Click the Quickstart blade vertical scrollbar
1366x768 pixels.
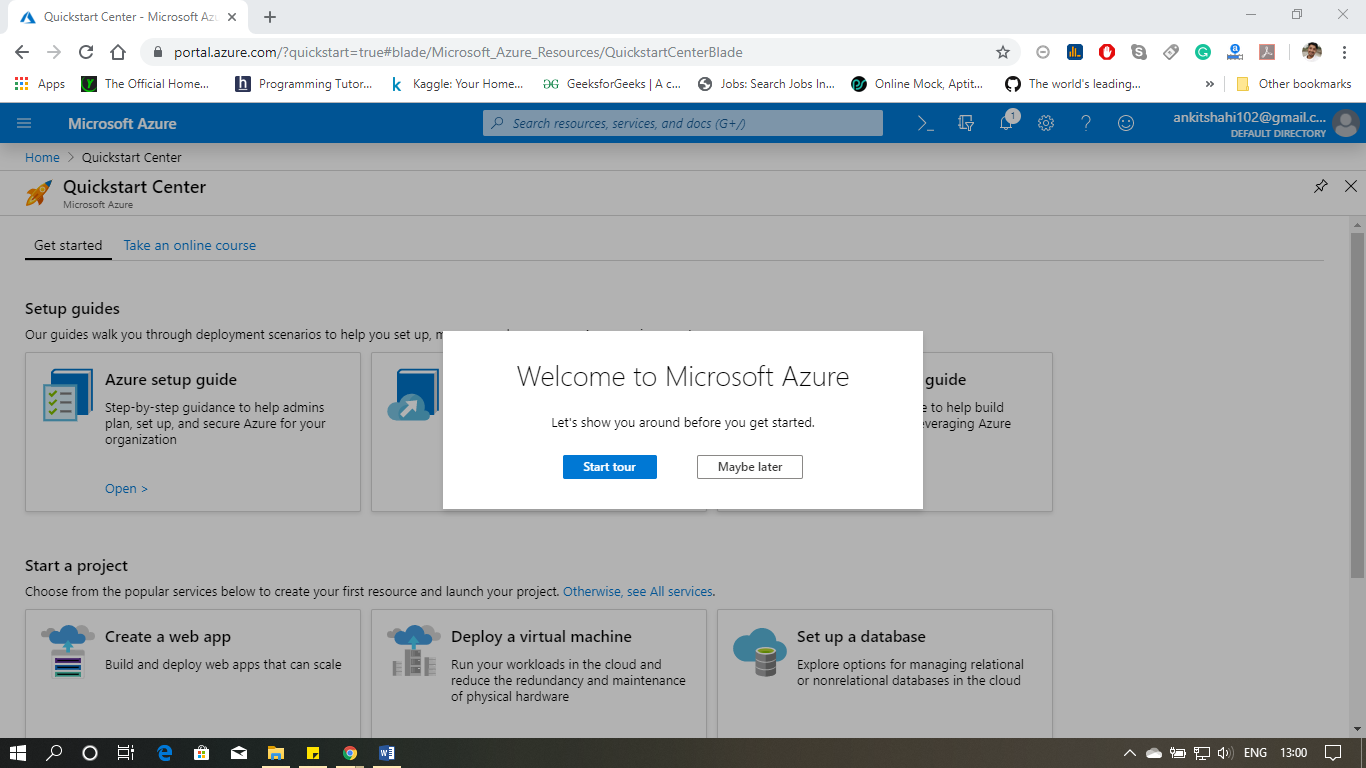1357,405
